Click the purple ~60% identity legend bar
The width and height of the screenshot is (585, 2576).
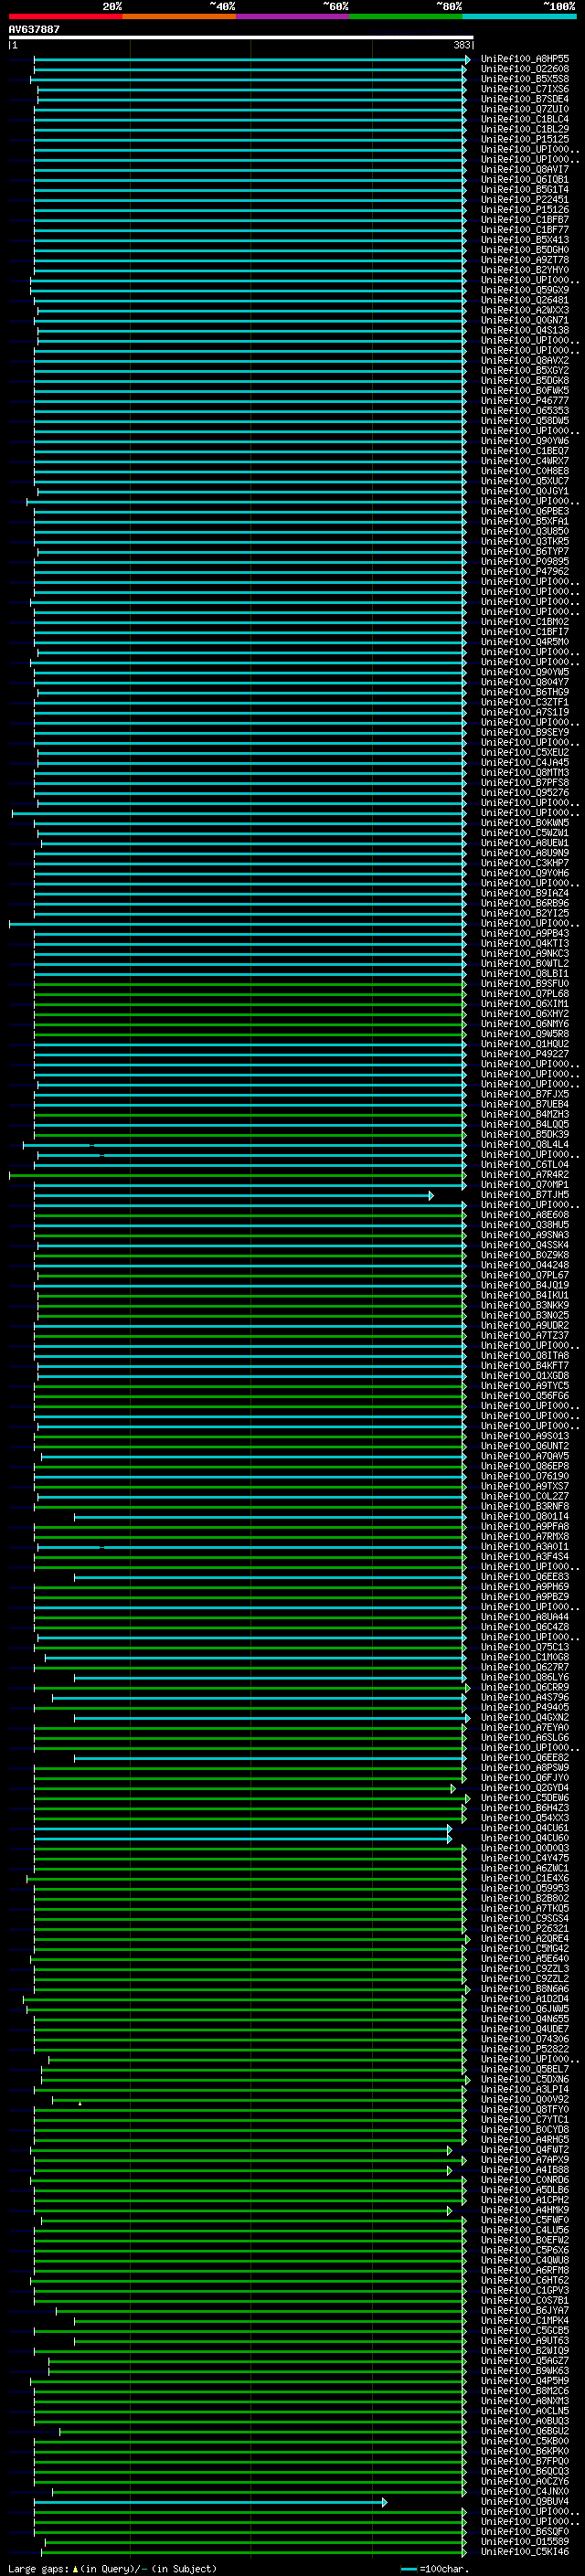coord(292,16)
